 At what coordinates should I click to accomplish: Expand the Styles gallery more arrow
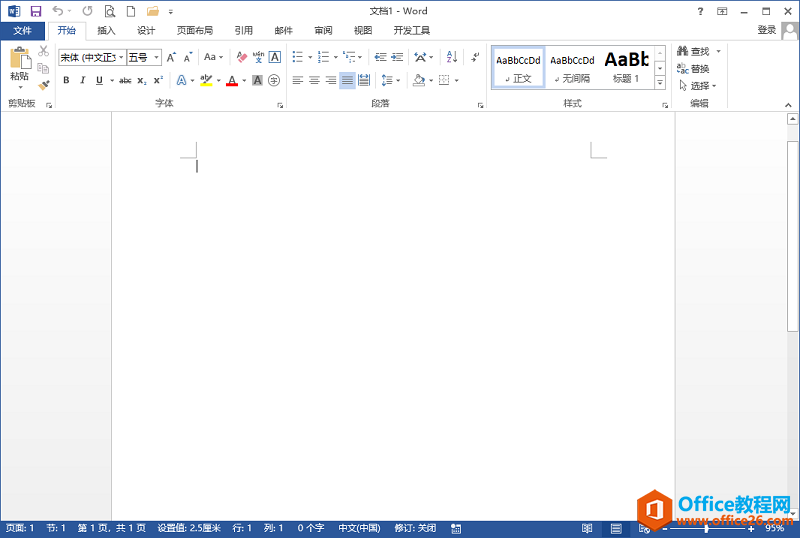click(x=660, y=84)
